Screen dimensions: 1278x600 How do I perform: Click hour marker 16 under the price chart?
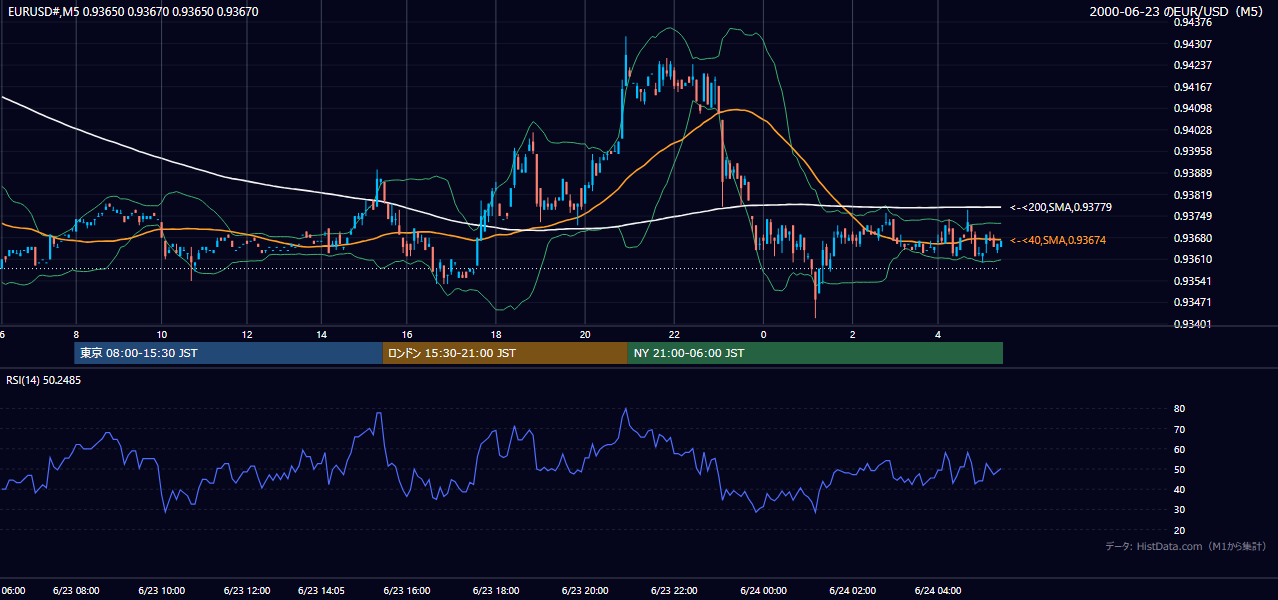[407, 334]
